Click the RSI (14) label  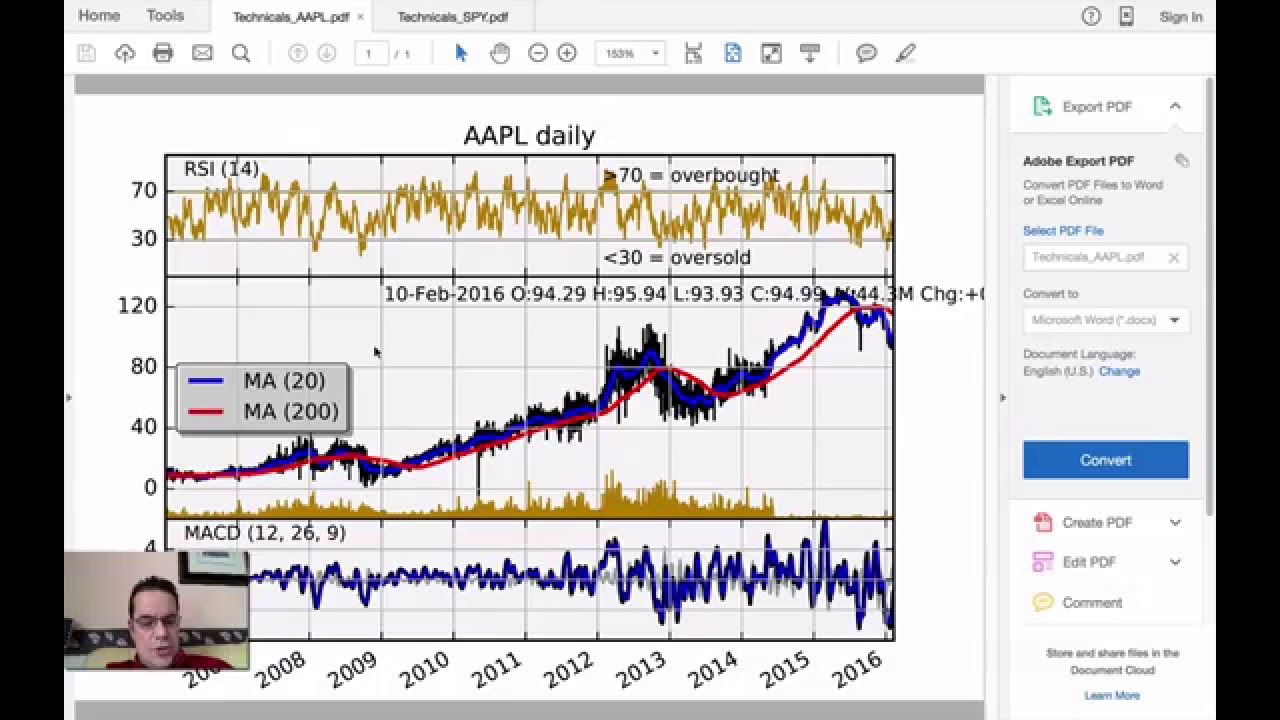222,169
